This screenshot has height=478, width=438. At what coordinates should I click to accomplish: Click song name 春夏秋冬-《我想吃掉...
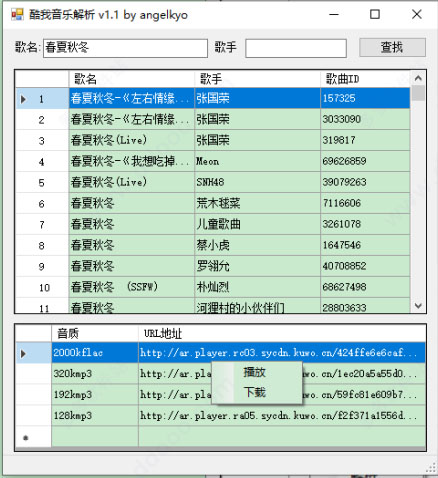(x=132, y=161)
